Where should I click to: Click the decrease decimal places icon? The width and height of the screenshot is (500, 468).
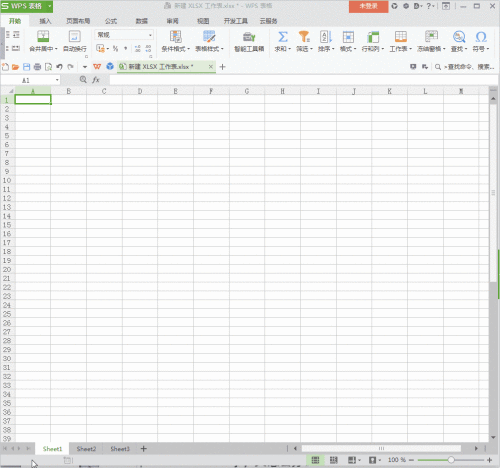pyautogui.click(x=148, y=49)
